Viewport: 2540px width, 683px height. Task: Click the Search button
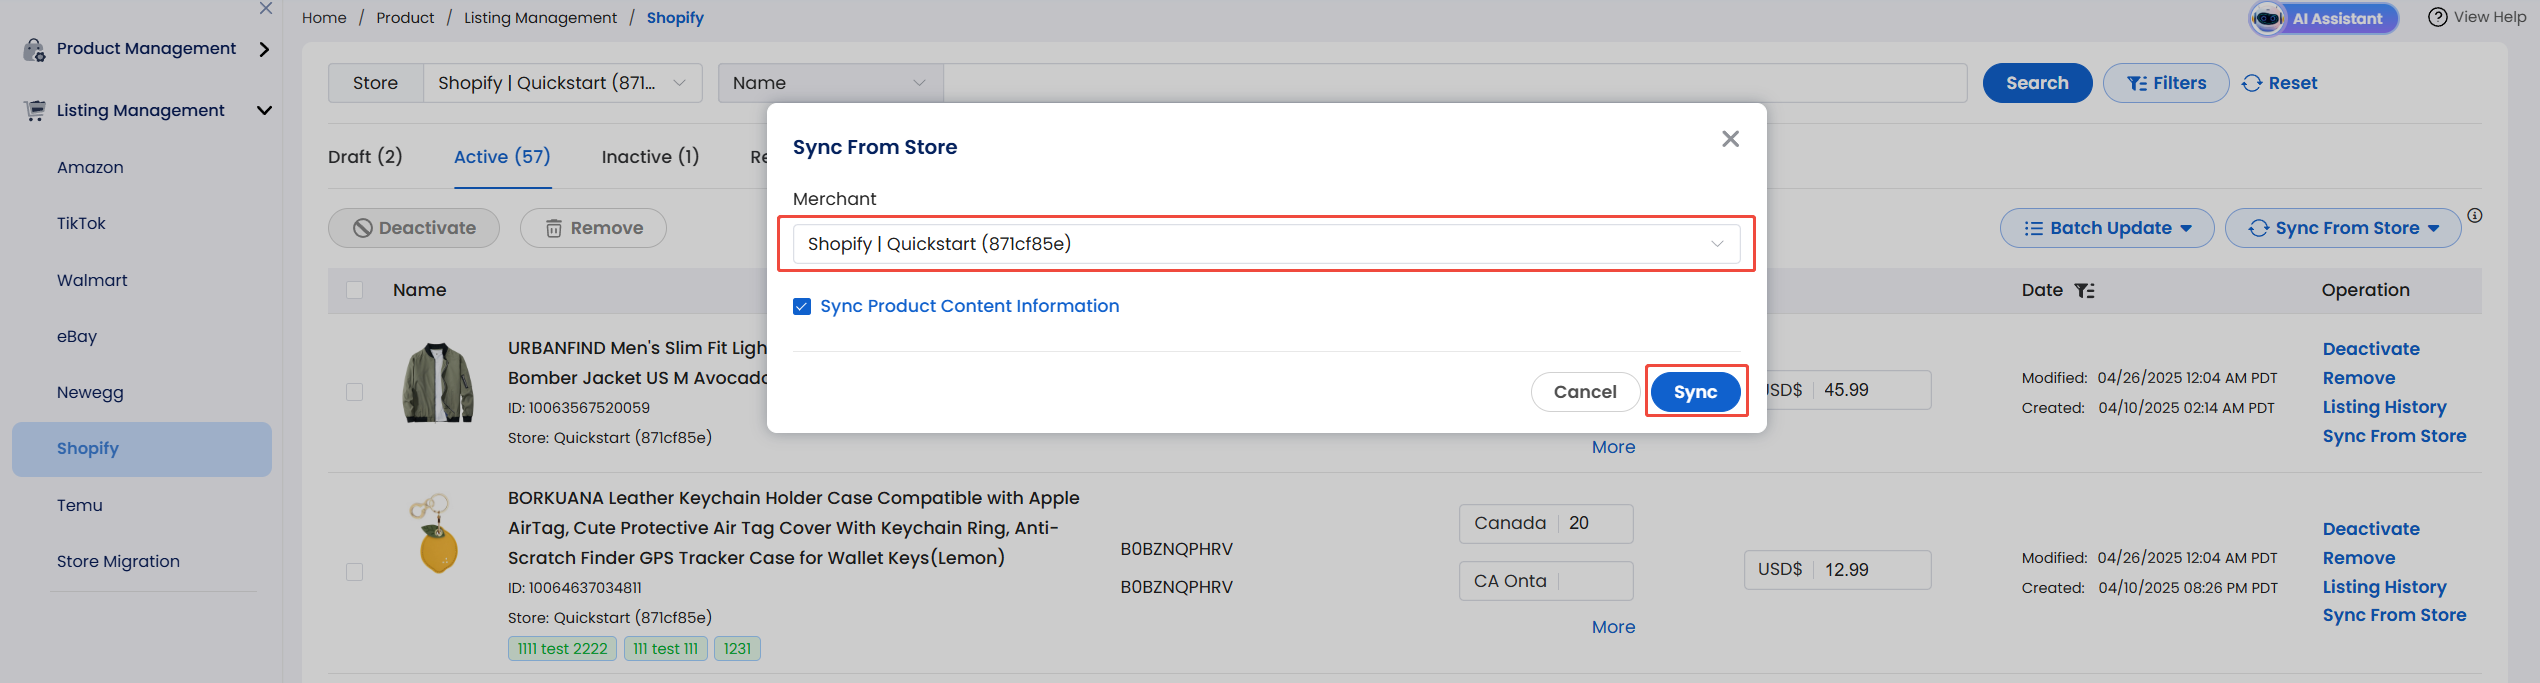pos(2037,83)
